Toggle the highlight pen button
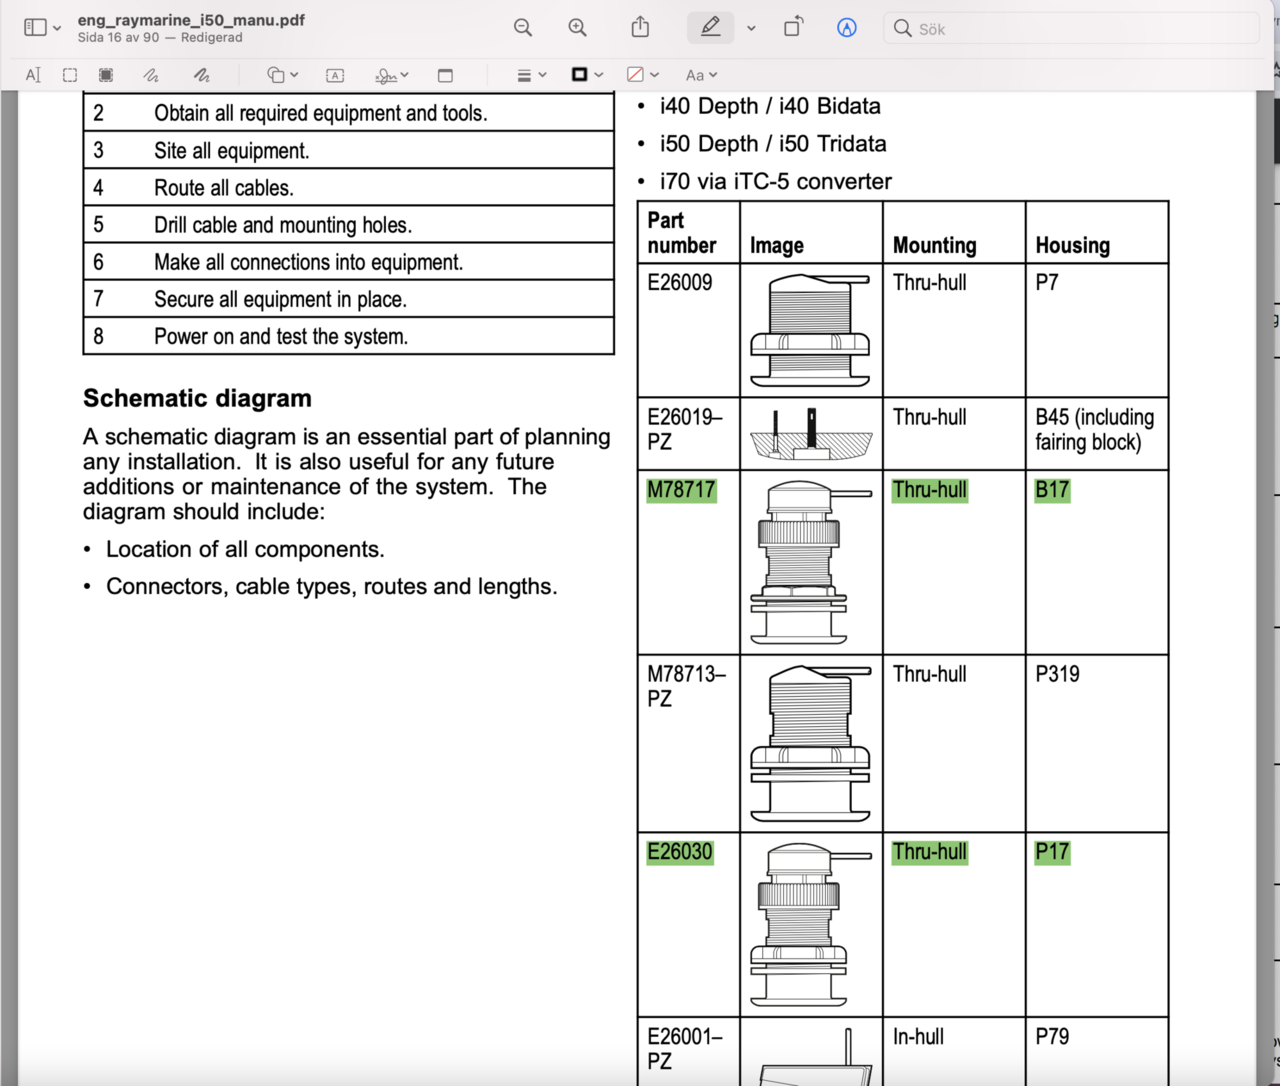This screenshot has height=1086, width=1280. click(x=710, y=28)
